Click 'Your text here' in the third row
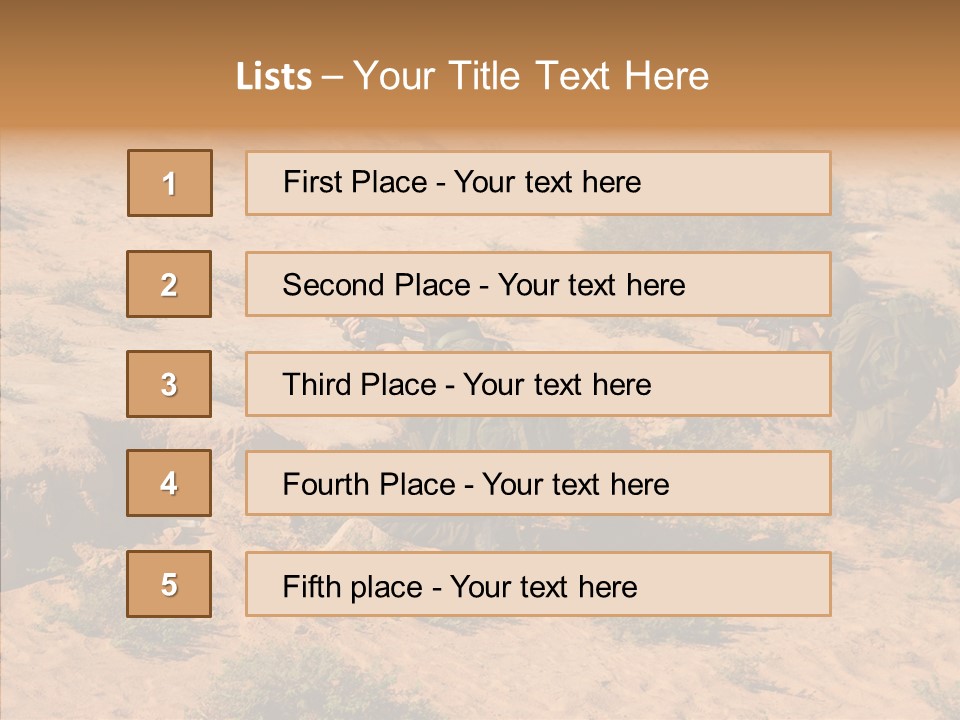The height and width of the screenshot is (720, 960). [557, 385]
